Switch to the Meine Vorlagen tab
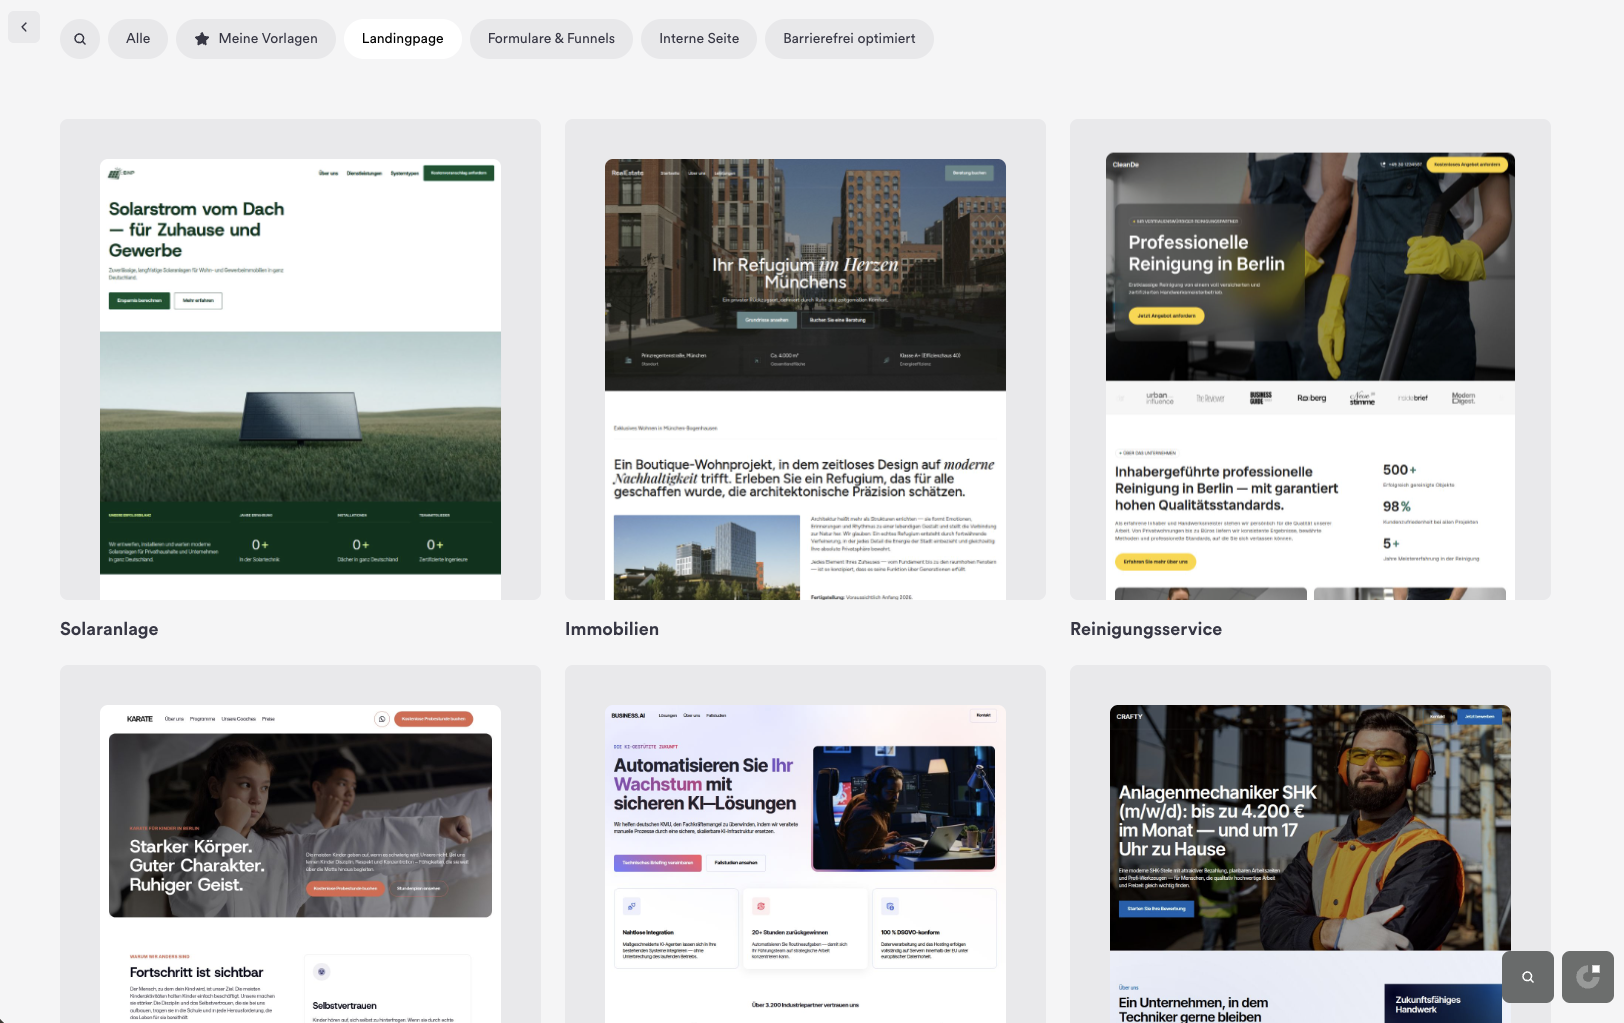The height and width of the screenshot is (1023, 1624). coord(256,39)
